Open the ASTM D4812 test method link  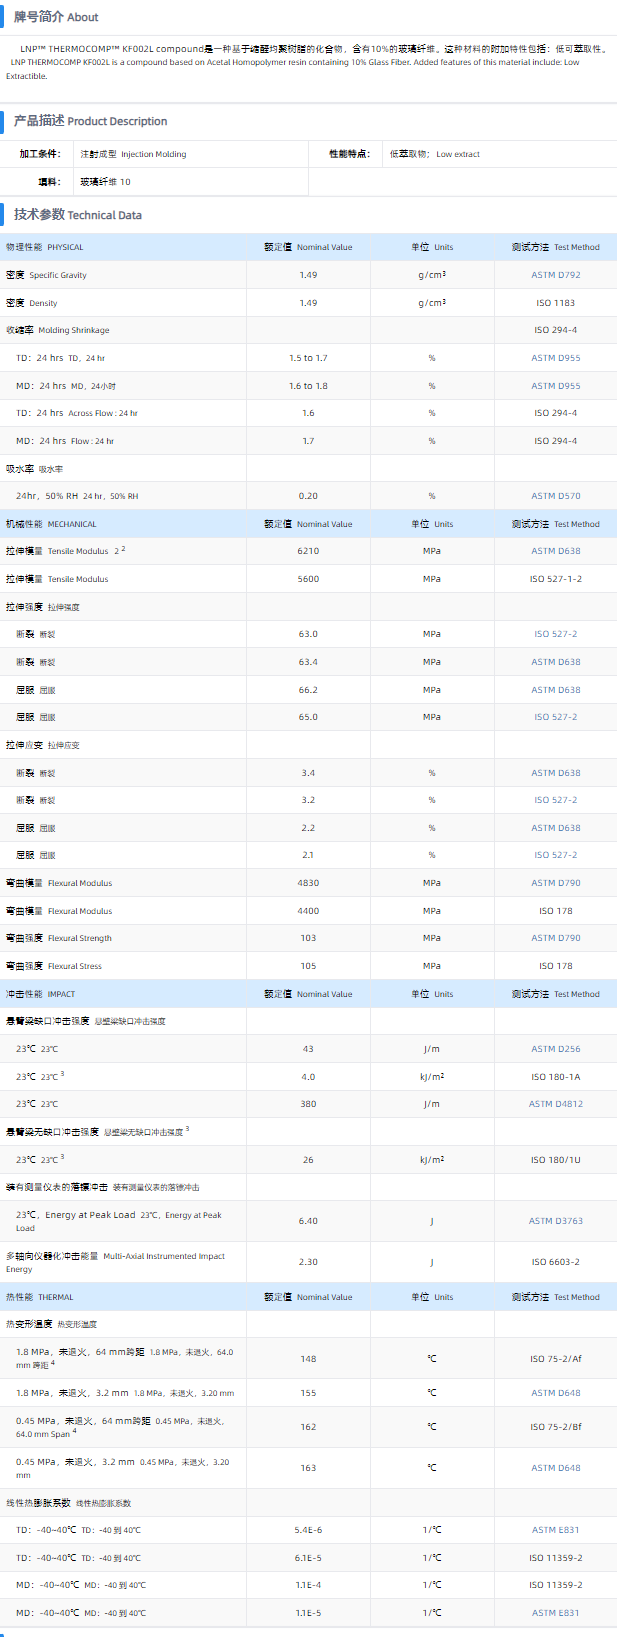pyautogui.click(x=554, y=1104)
